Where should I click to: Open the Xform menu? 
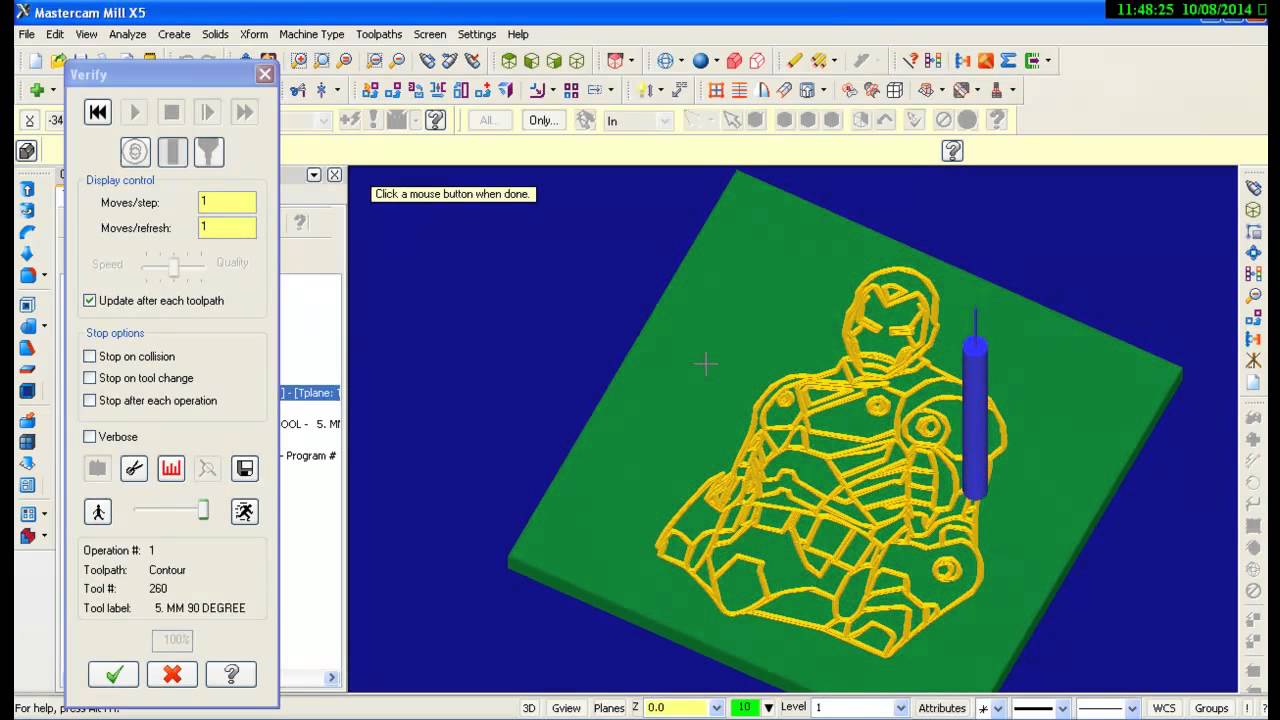[x=254, y=34]
